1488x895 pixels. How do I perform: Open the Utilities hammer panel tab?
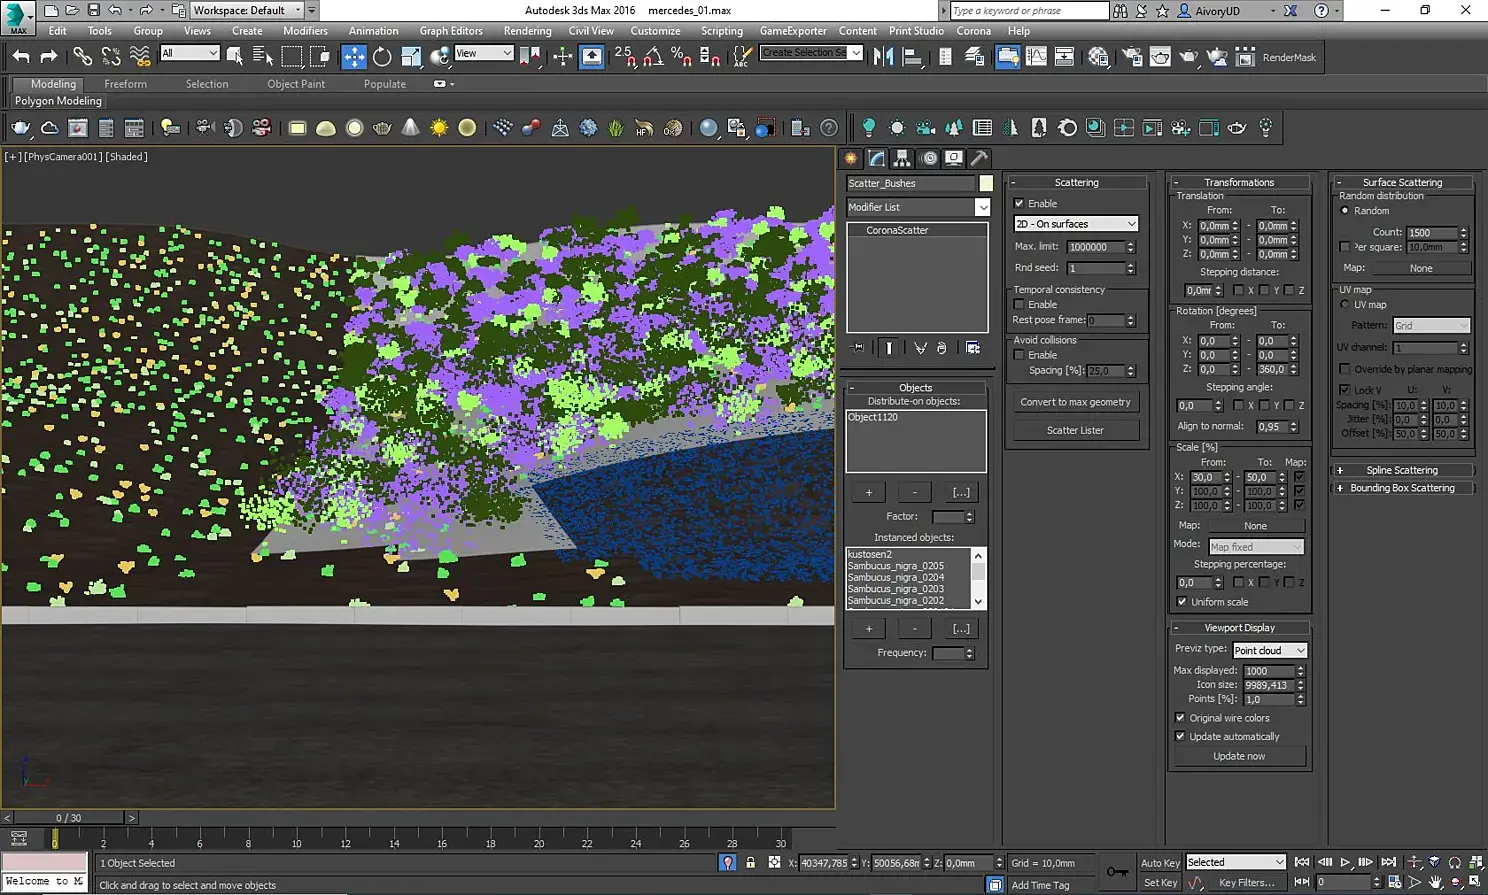click(x=979, y=158)
